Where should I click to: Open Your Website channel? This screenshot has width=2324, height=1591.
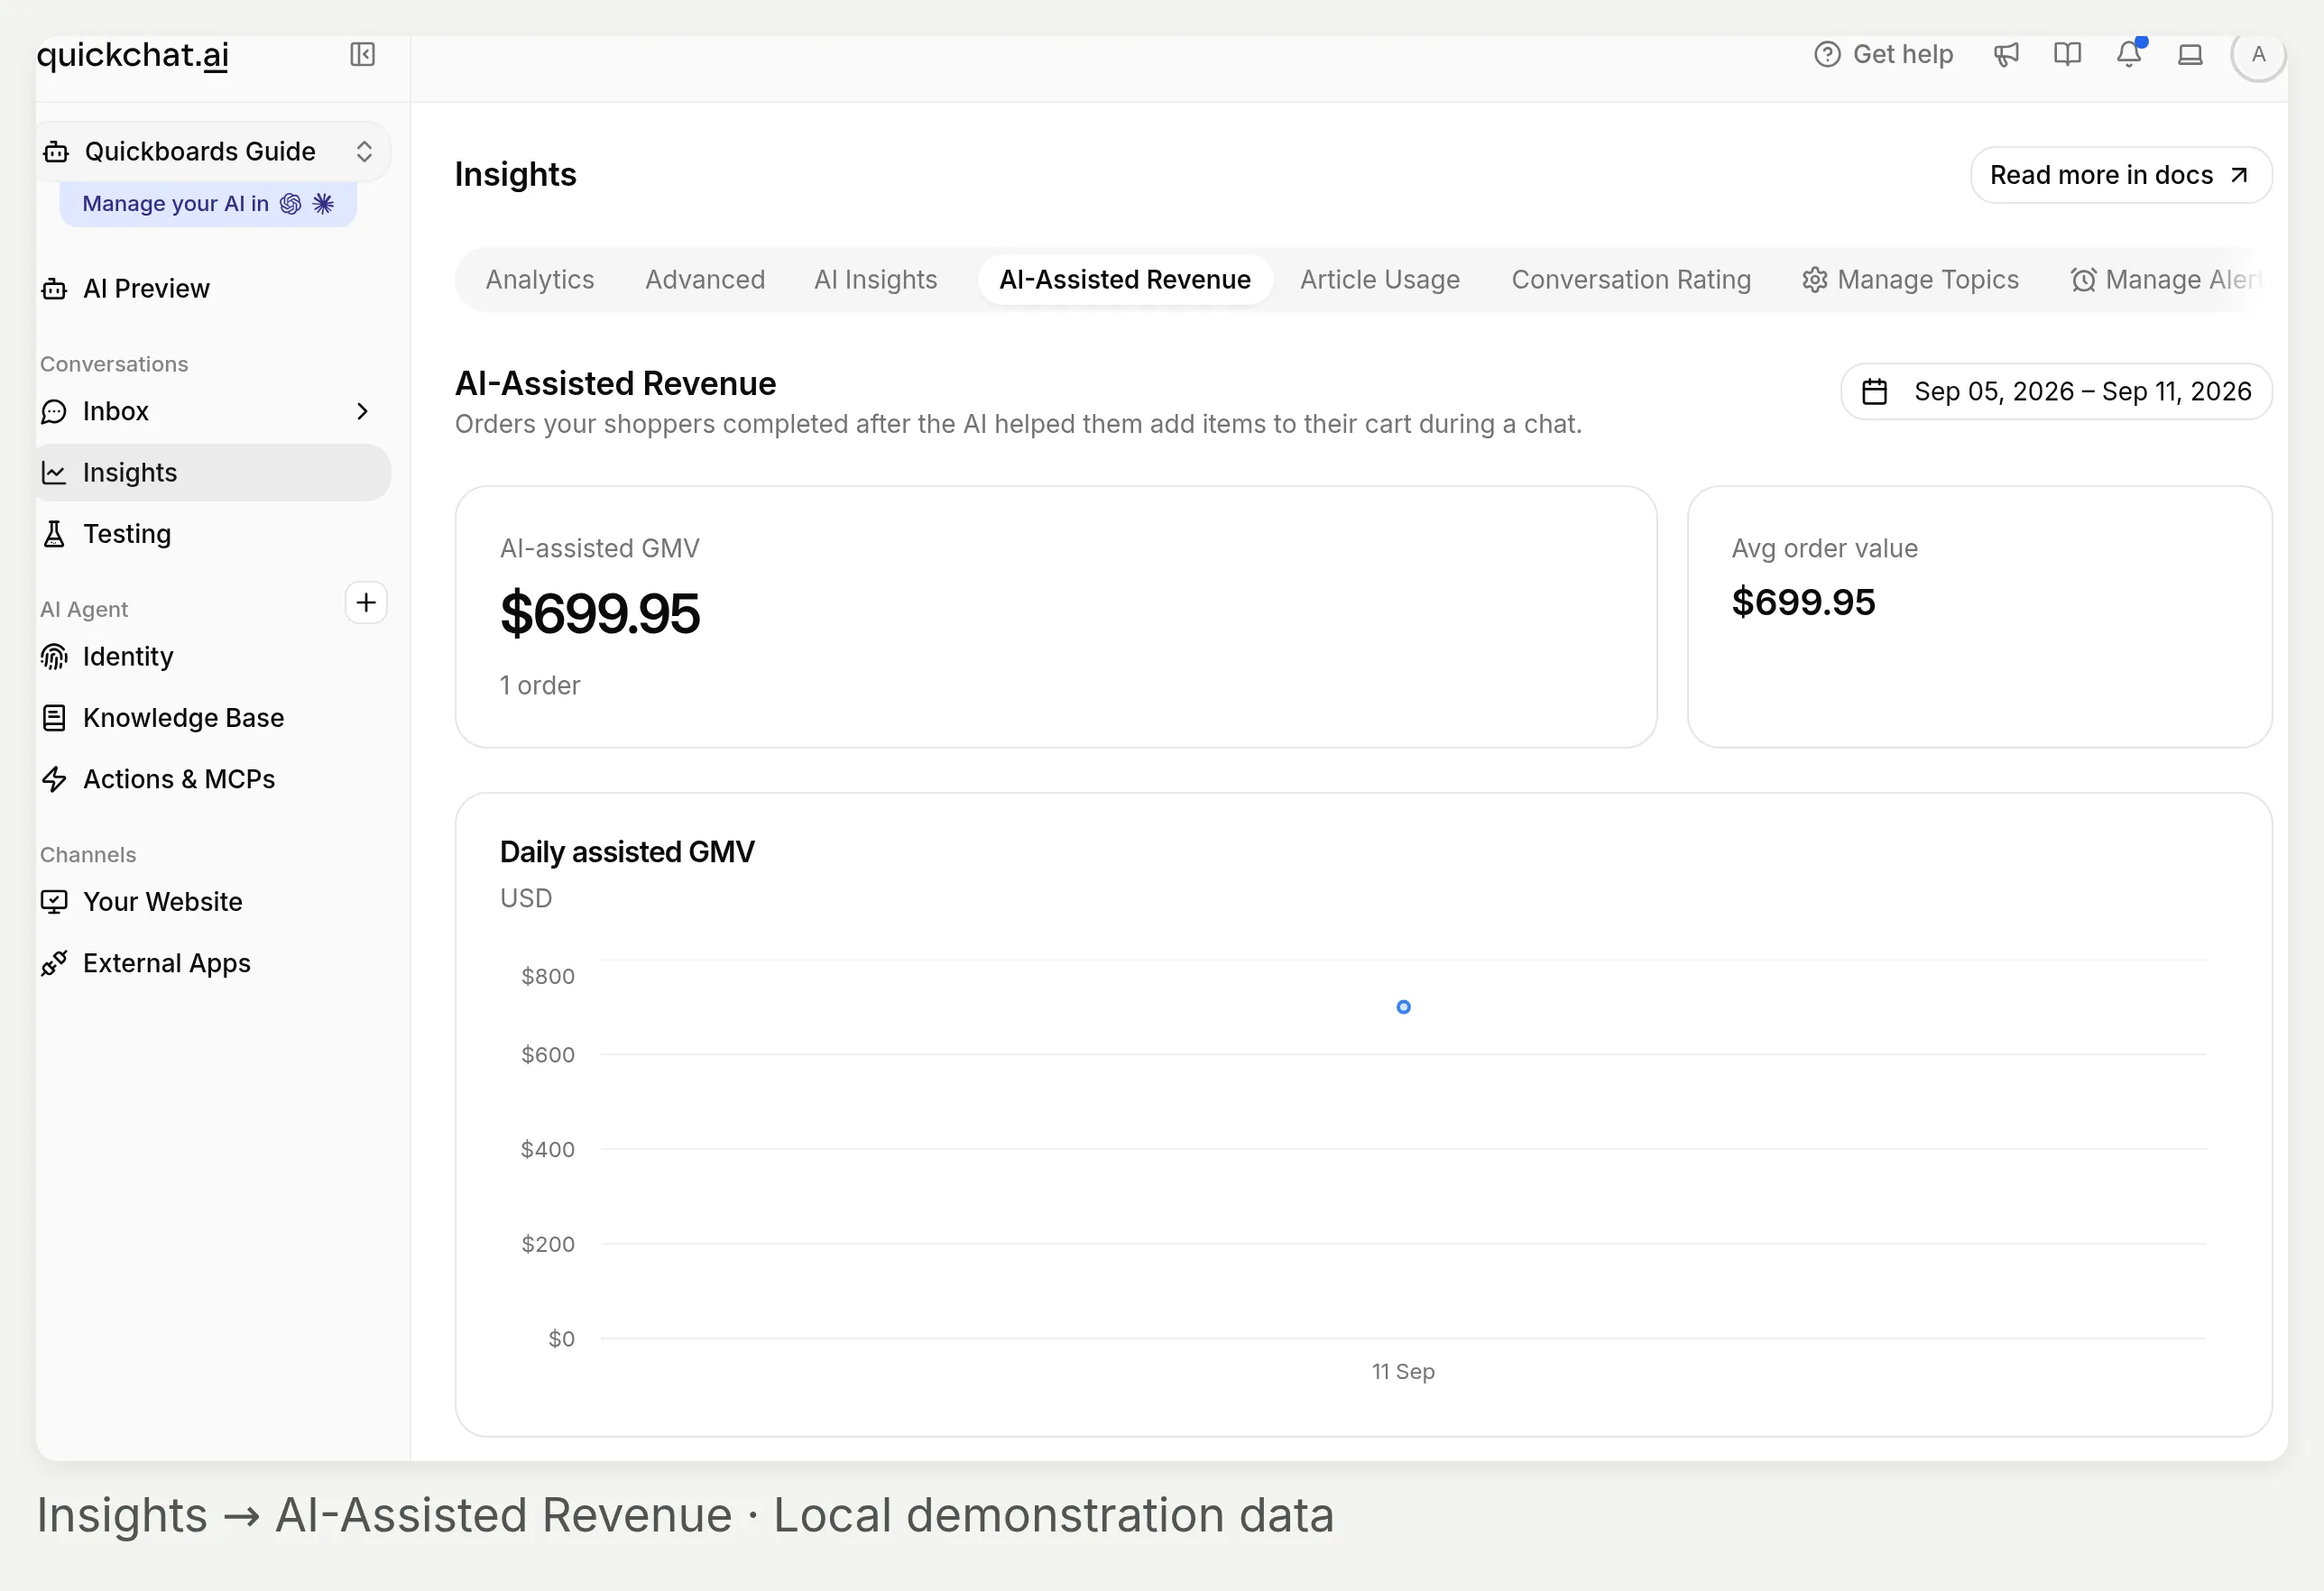point(213,902)
